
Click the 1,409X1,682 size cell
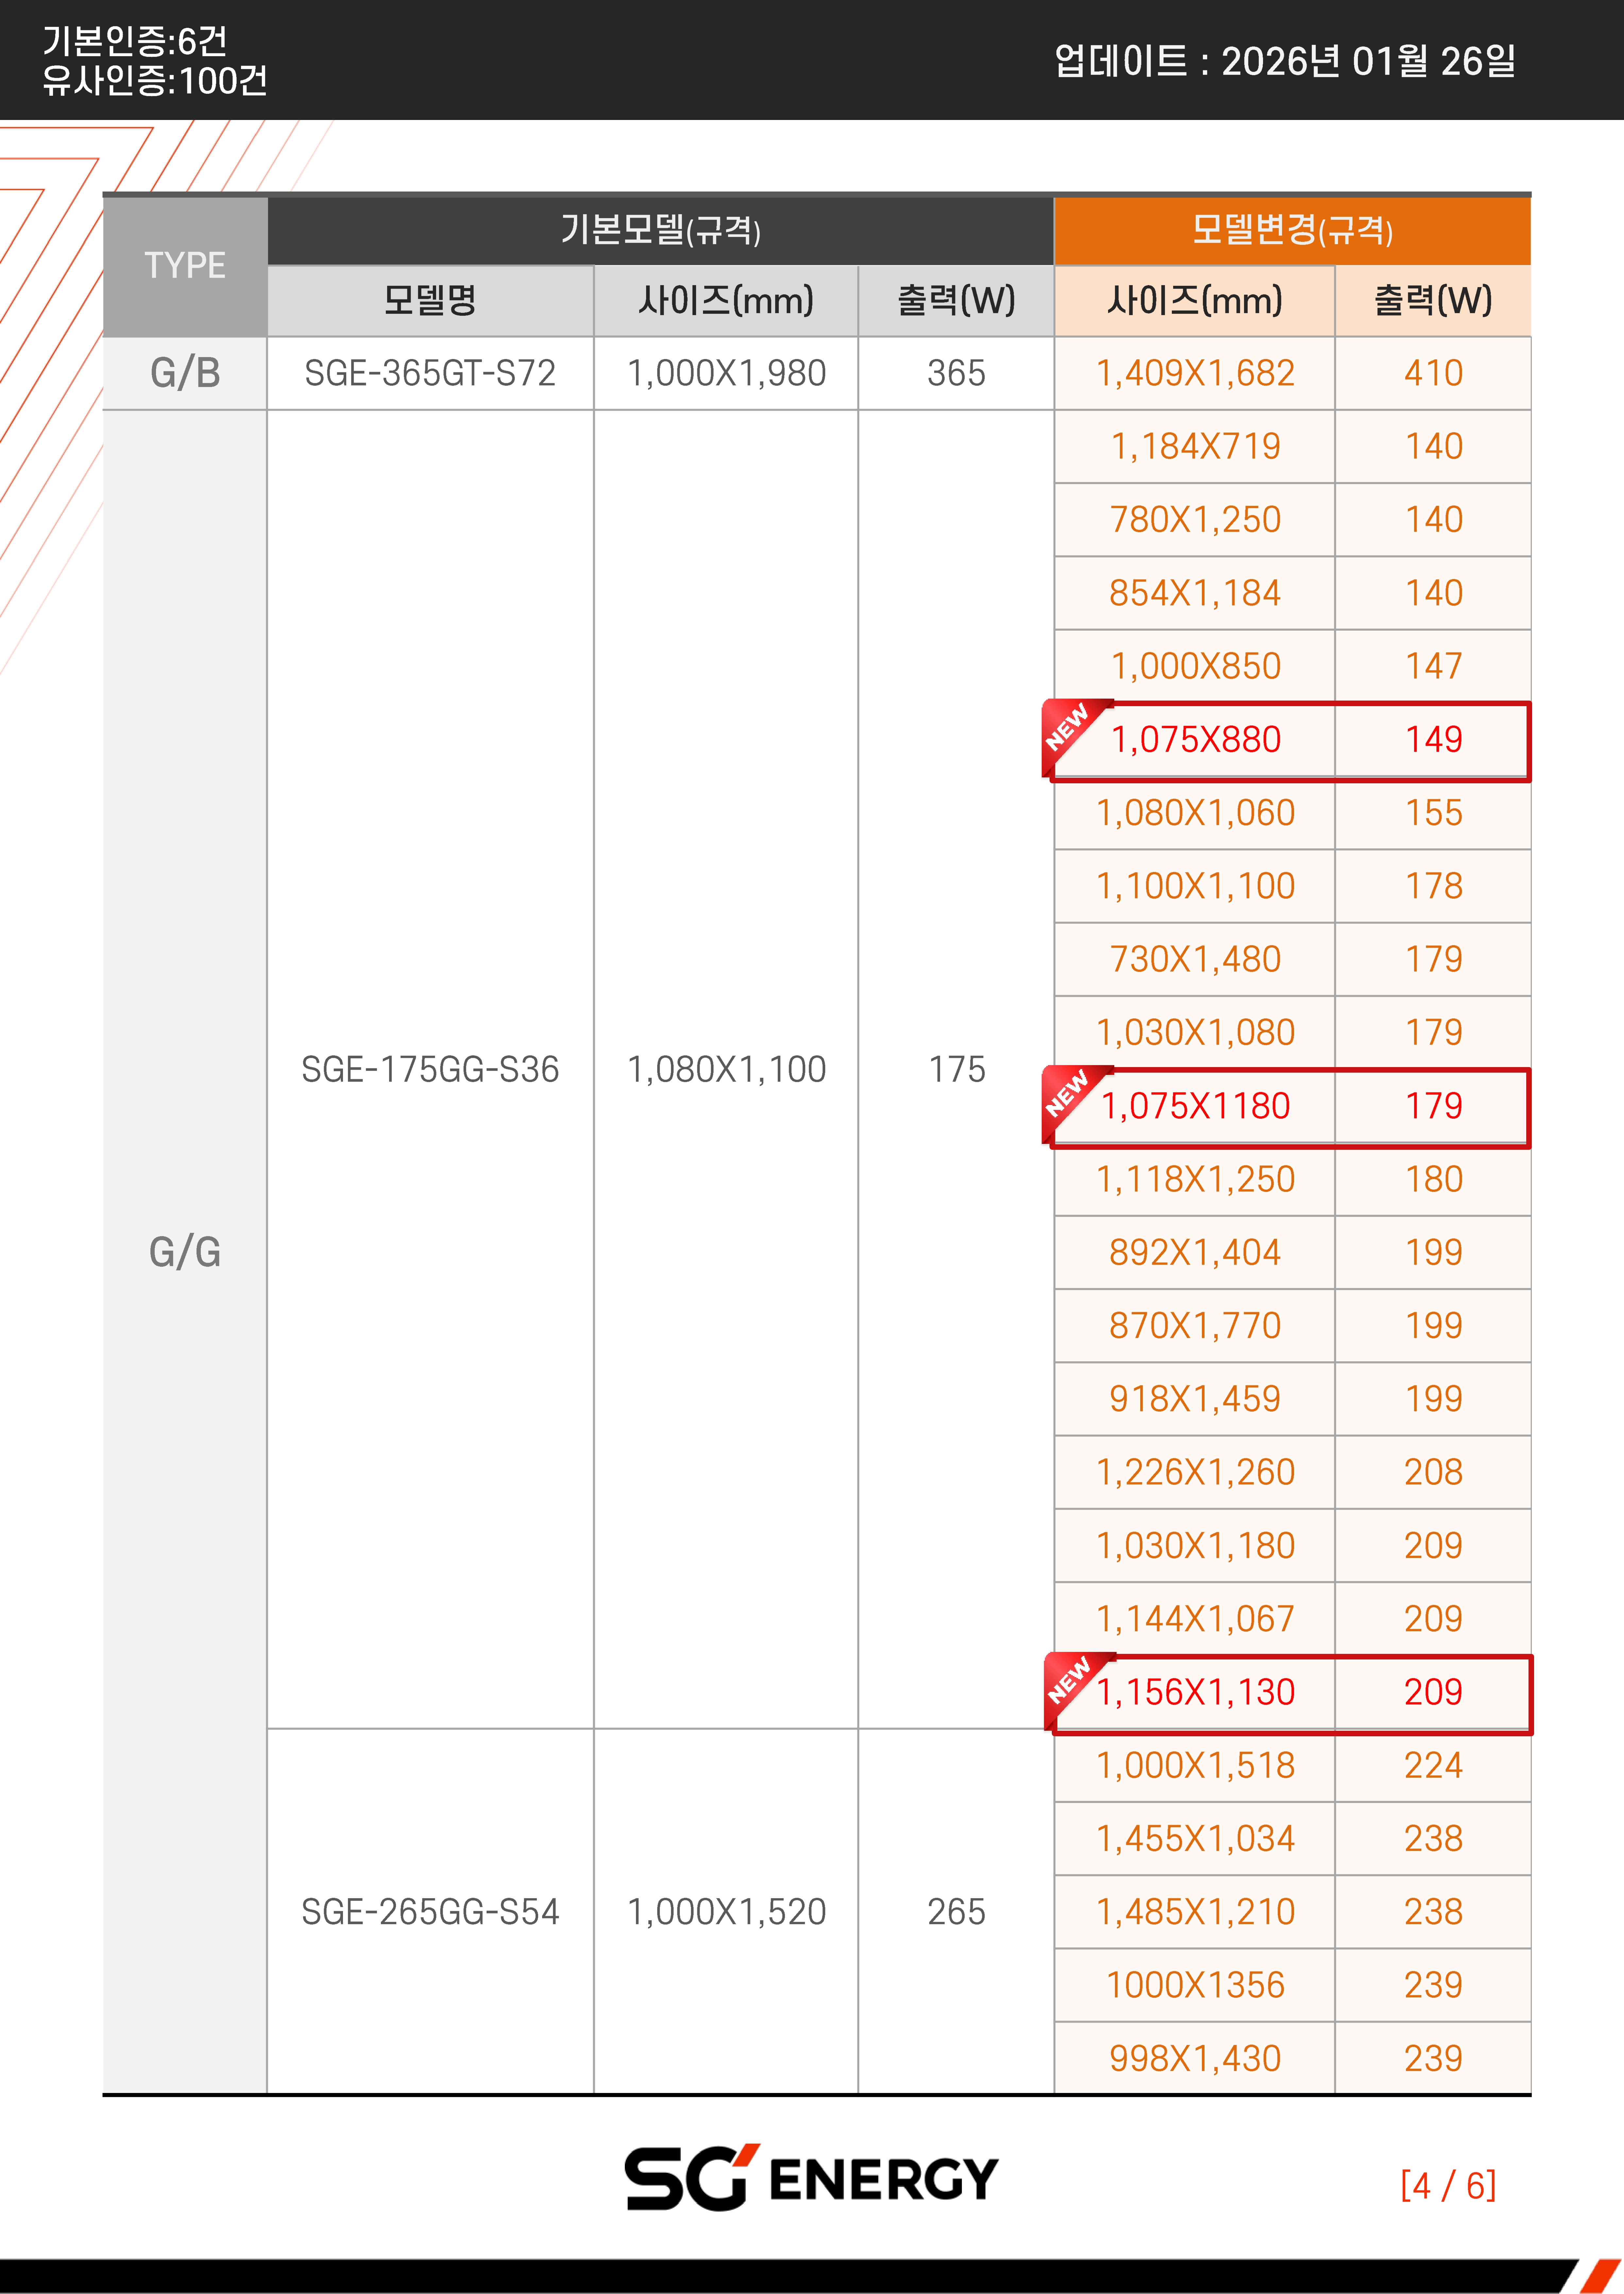click(1195, 373)
